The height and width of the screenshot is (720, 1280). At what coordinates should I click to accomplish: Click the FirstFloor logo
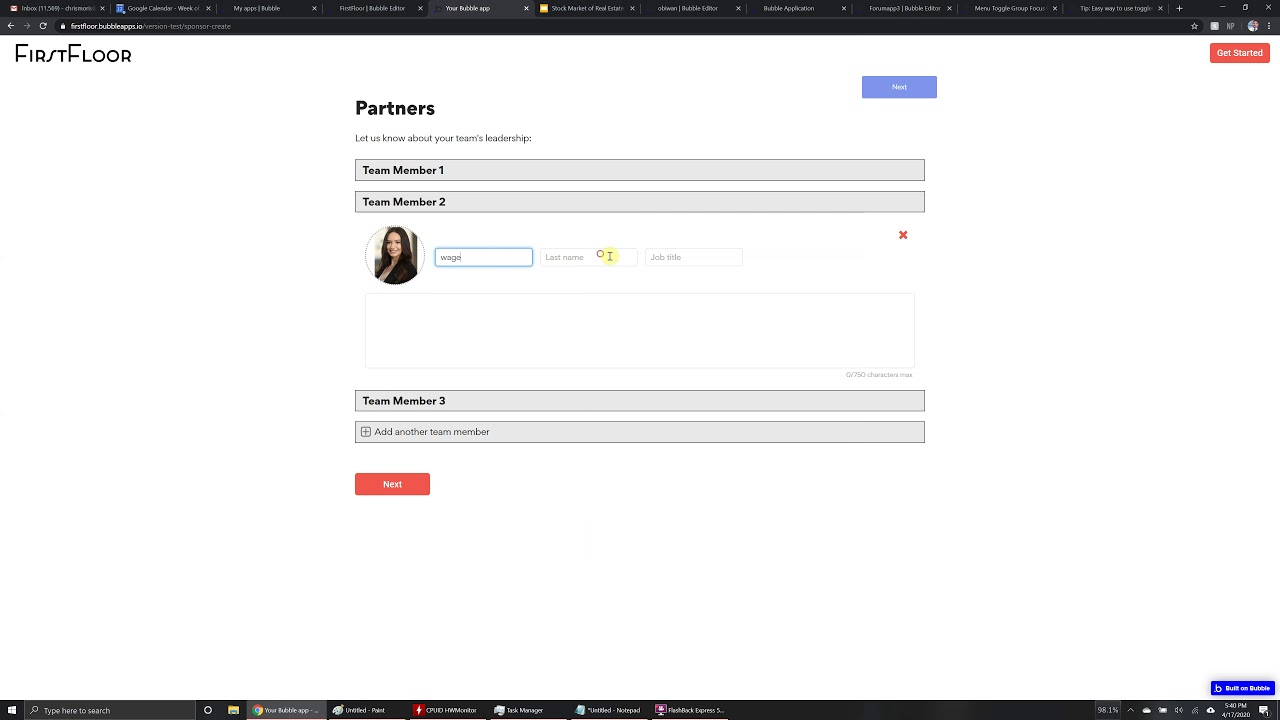[x=73, y=54]
